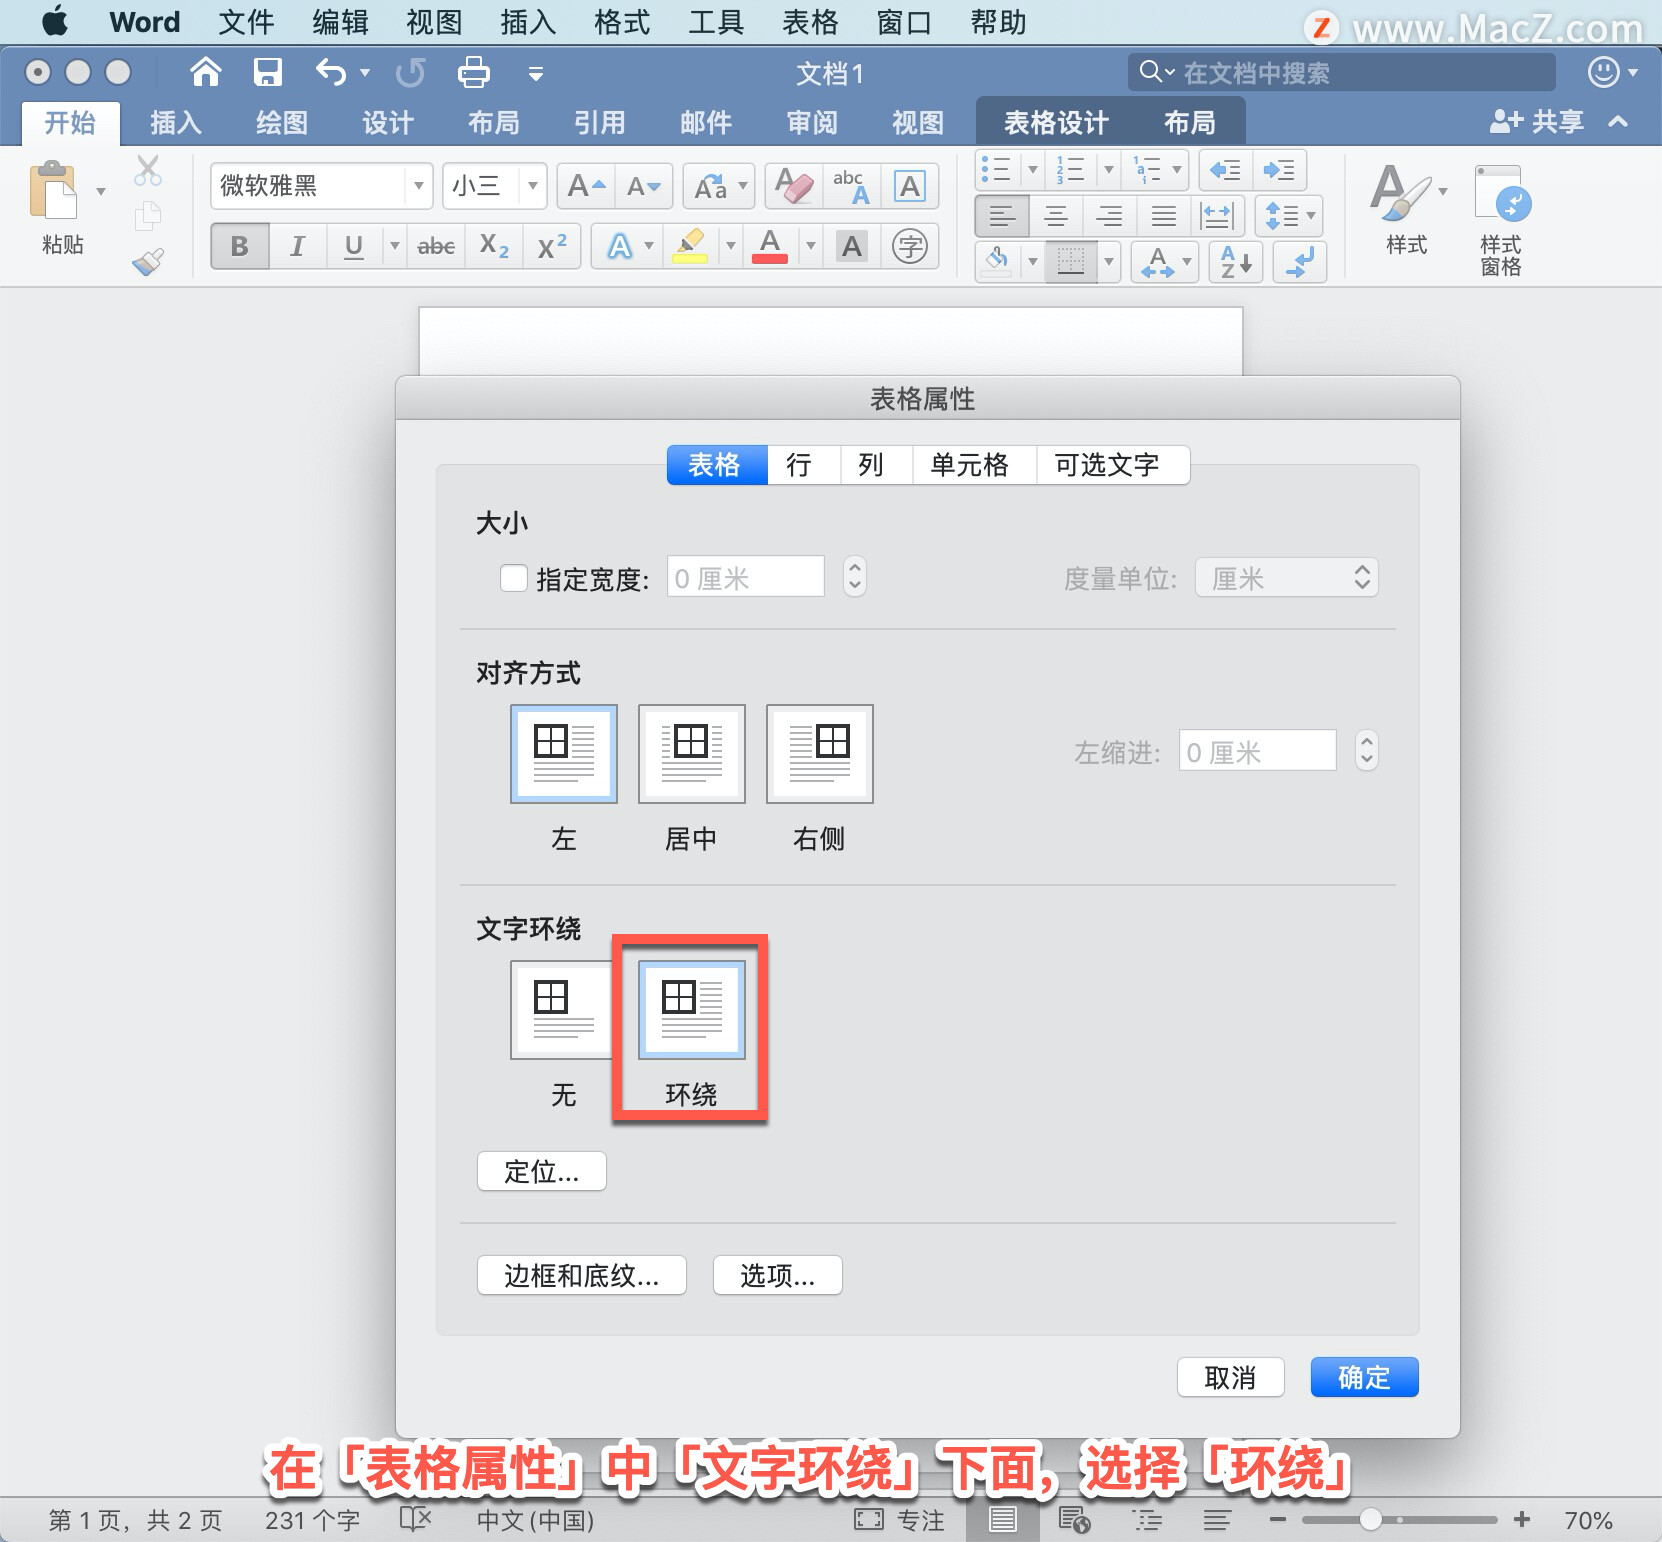
Task: Toggle Italic formatting
Action: click(297, 246)
